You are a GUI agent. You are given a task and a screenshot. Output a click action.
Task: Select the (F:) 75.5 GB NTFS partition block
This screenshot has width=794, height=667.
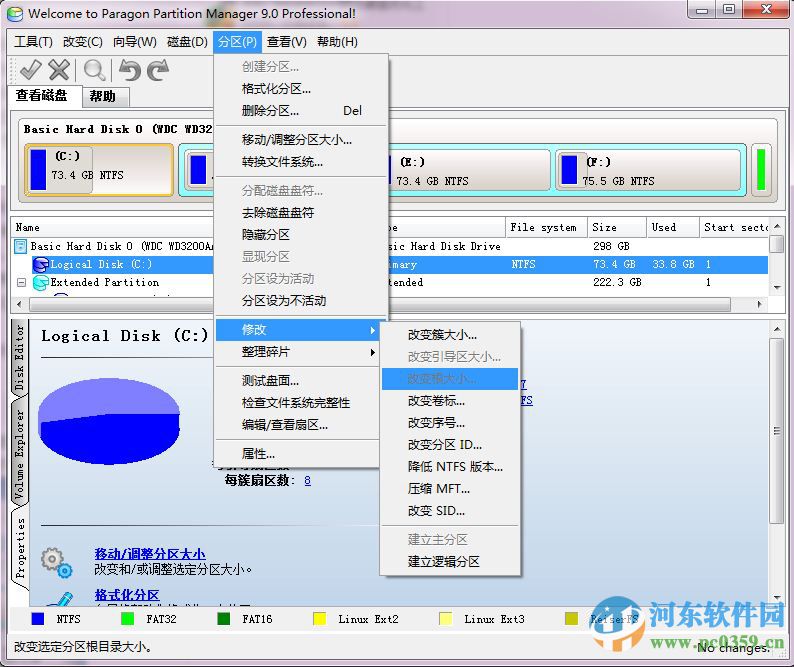(x=651, y=171)
